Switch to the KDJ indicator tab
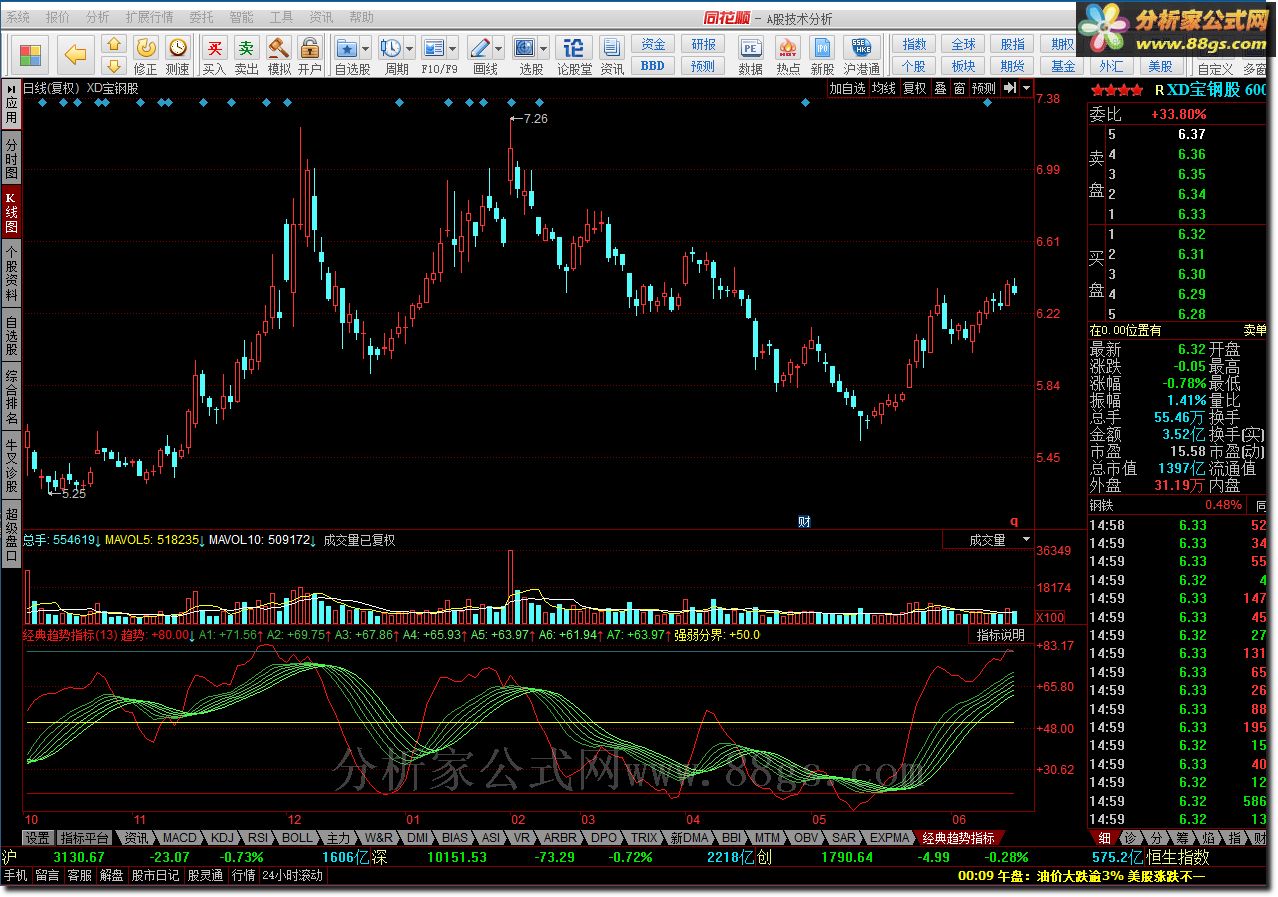The width and height of the screenshot is (1278, 897). (x=222, y=838)
